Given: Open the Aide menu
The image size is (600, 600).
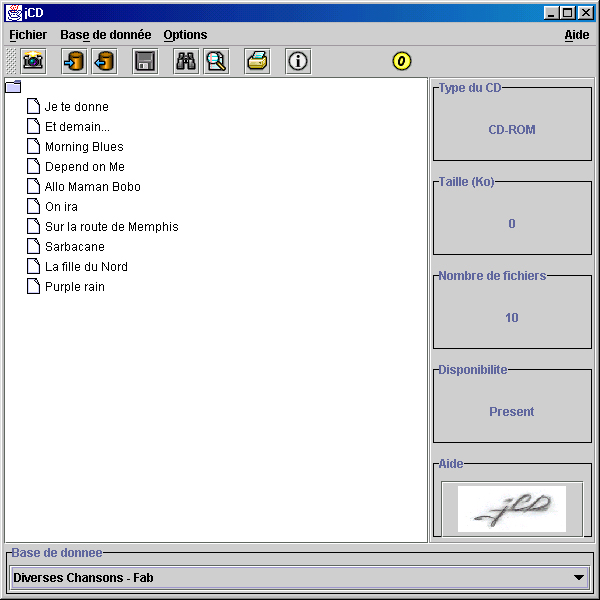Looking at the screenshot, I should [576, 35].
